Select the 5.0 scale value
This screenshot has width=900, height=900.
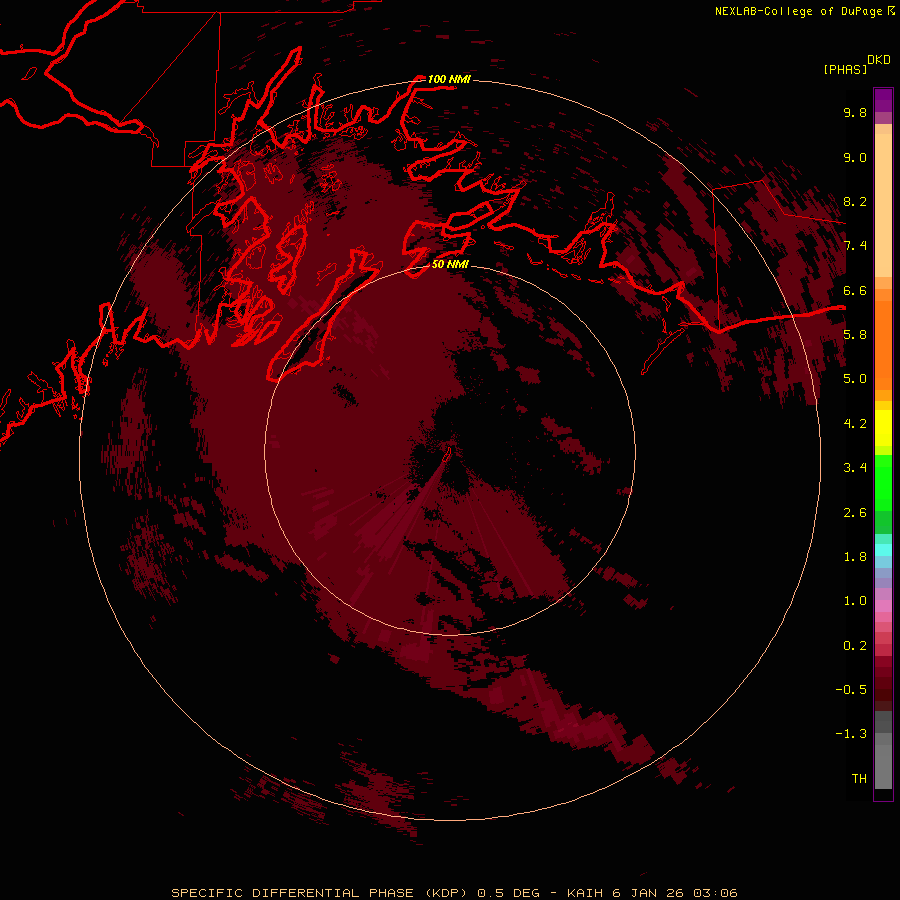click(x=855, y=379)
